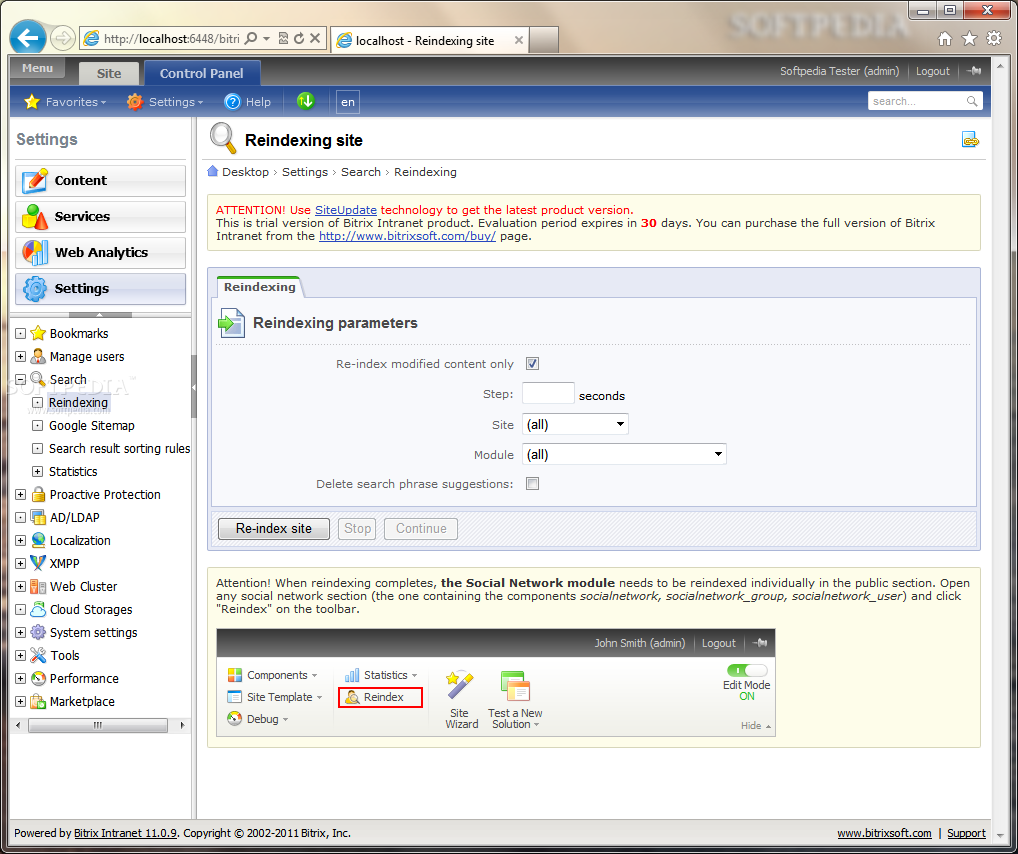Expand the System settings node
Screen dimensions: 1018x854
[21, 633]
